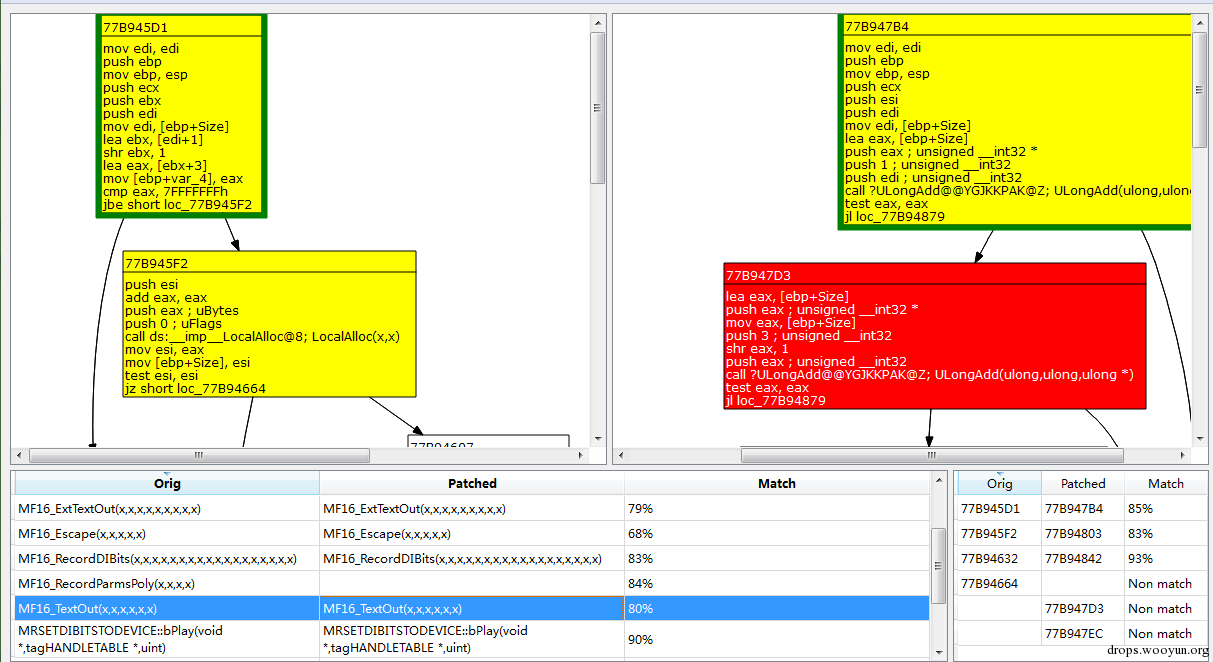Image resolution: width=1213 pixels, height=662 pixels.
Task: Click orig graph horizontal scrollbar left arrow
Action: 20,456
